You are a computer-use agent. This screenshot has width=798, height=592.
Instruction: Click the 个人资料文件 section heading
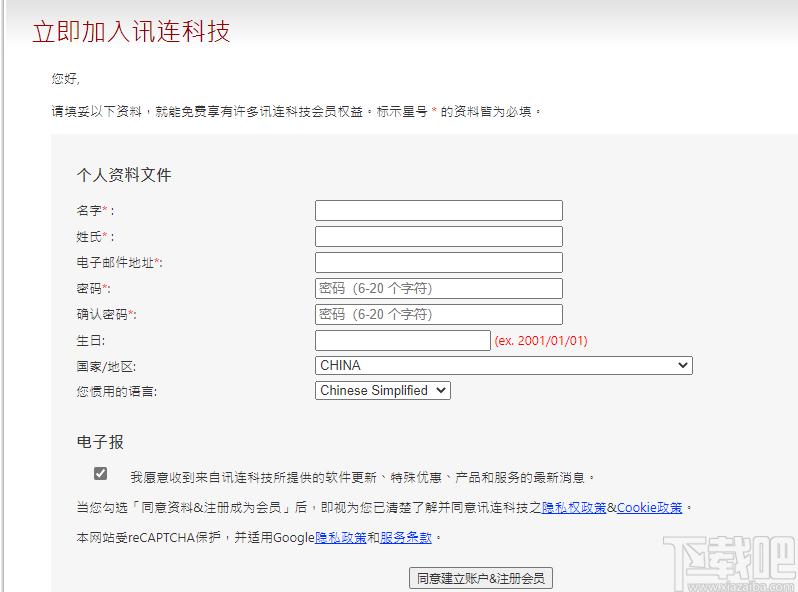pos(124,175)
